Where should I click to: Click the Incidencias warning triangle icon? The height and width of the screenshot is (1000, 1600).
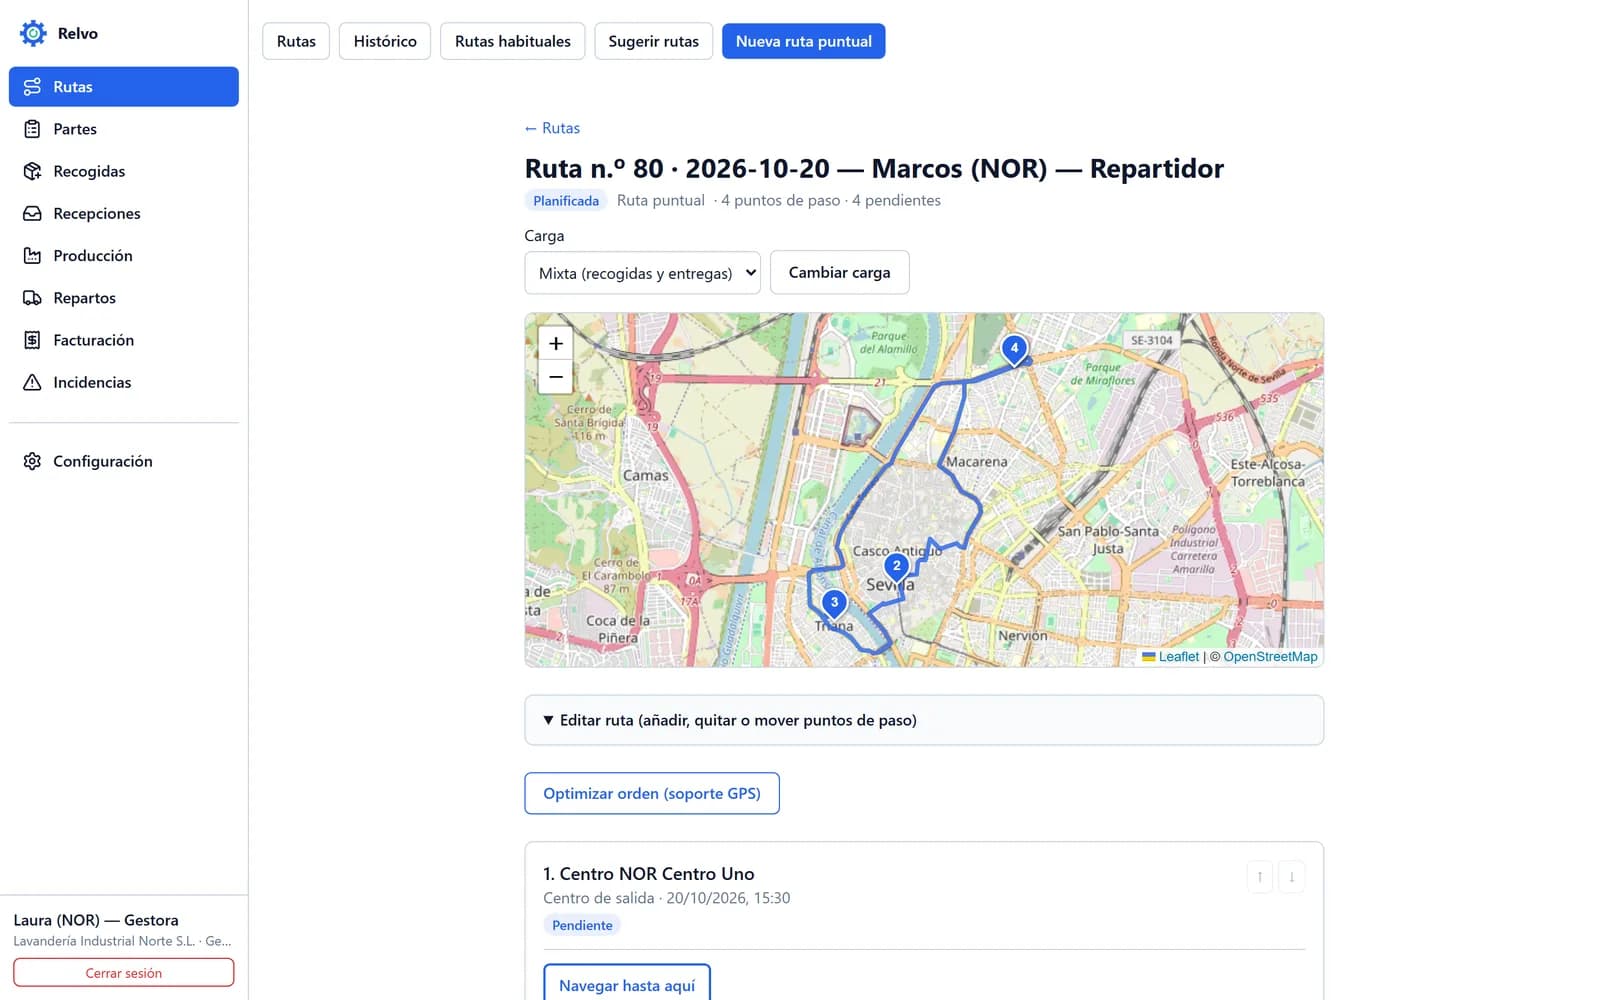point(32,382)
